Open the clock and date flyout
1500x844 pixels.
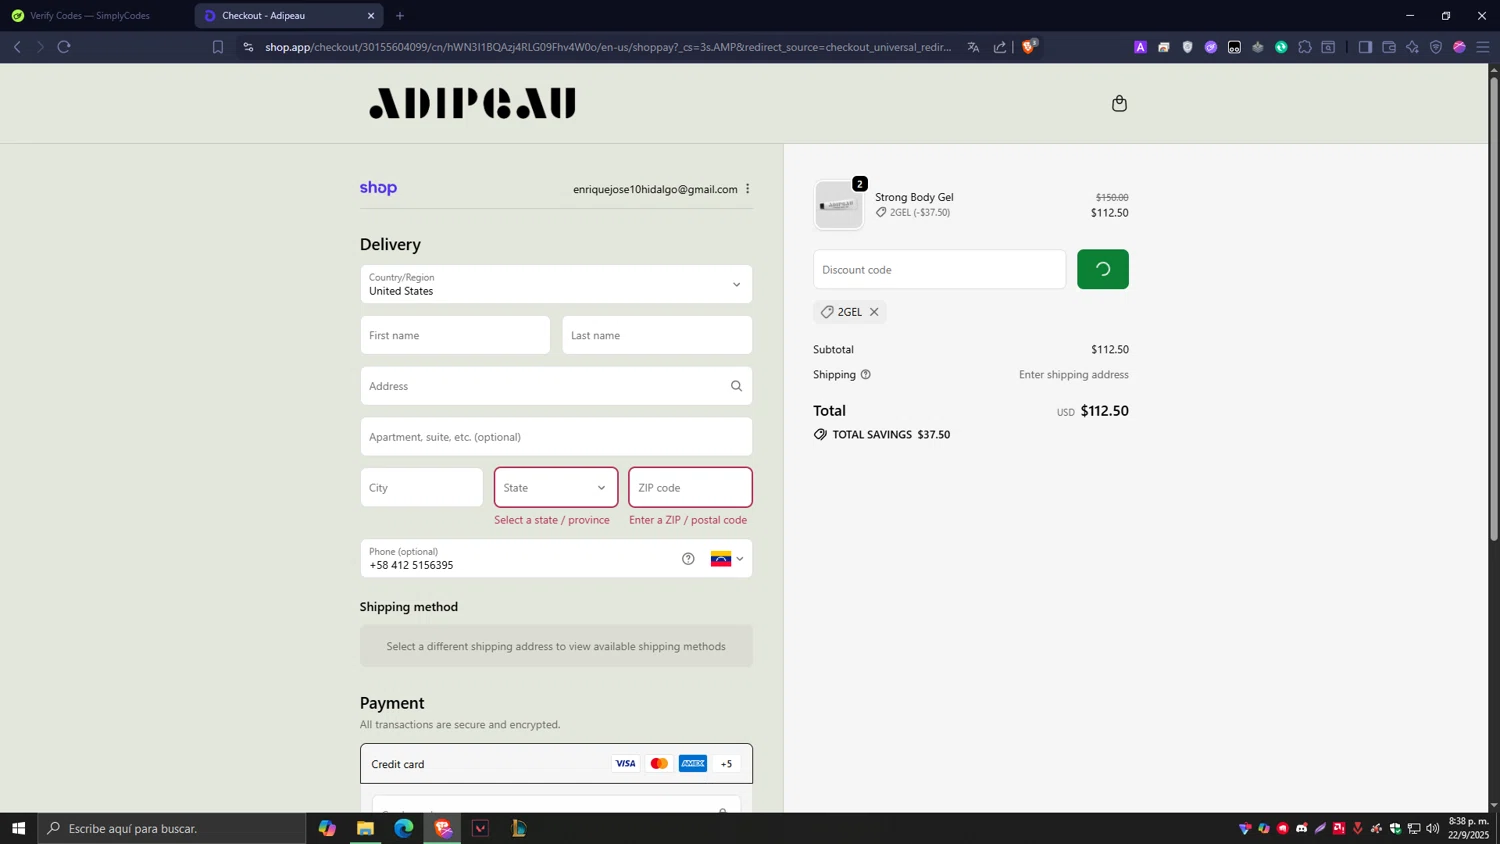pos(1469,828)
